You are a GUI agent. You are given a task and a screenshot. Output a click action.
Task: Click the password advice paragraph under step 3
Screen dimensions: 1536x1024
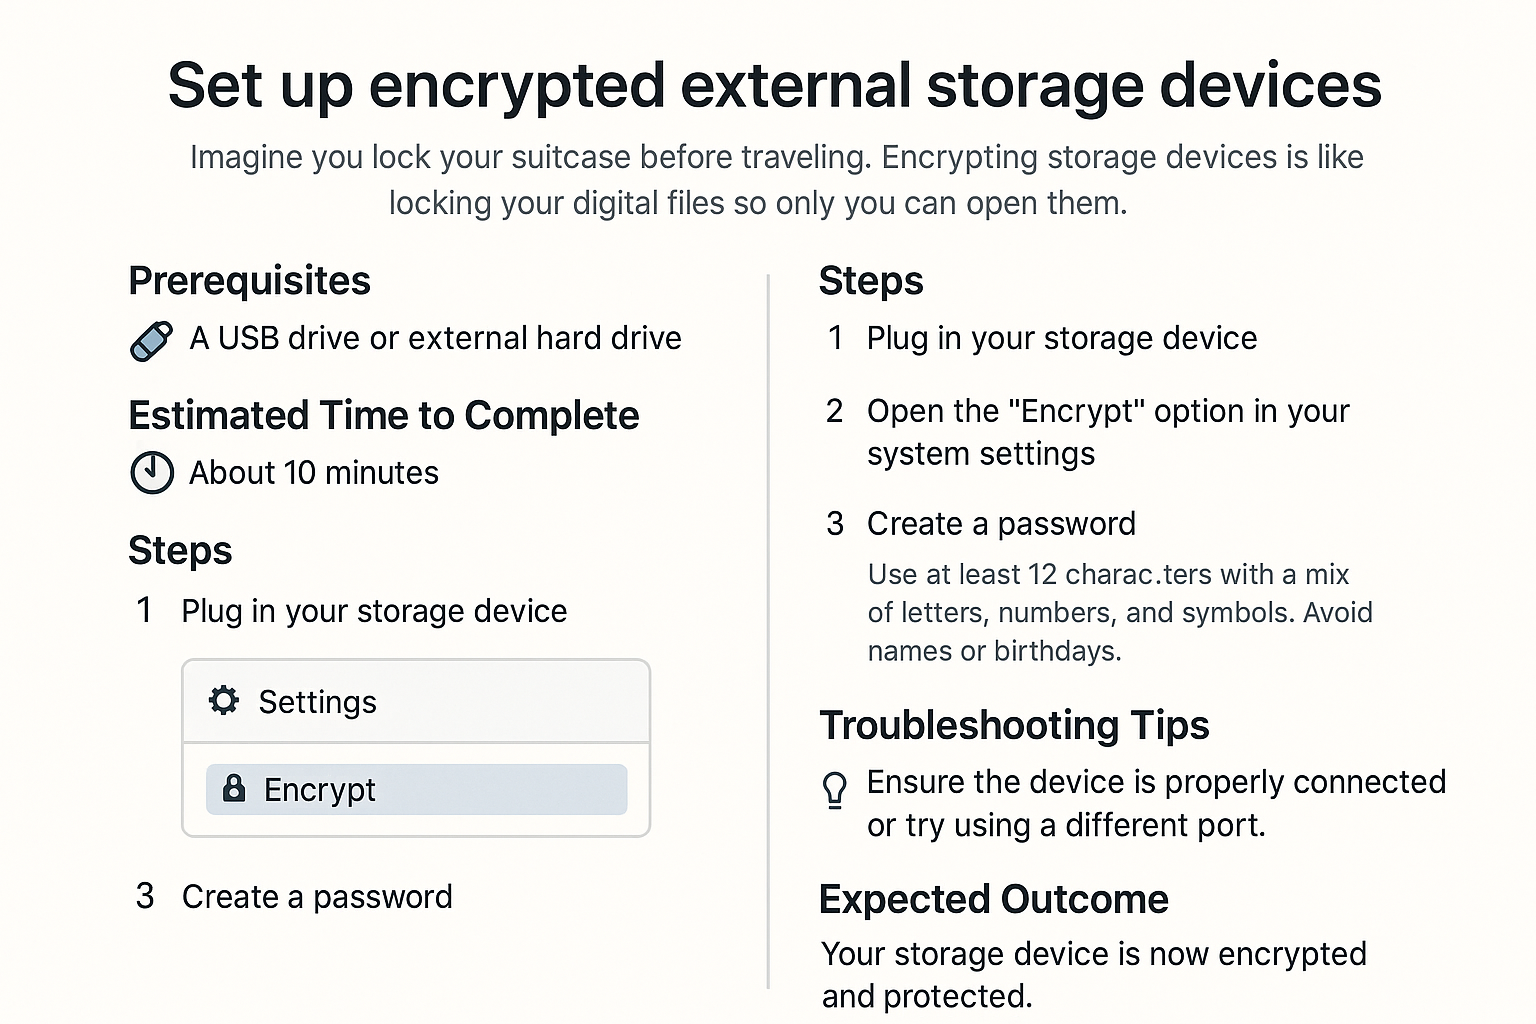tap(1118, 612)
